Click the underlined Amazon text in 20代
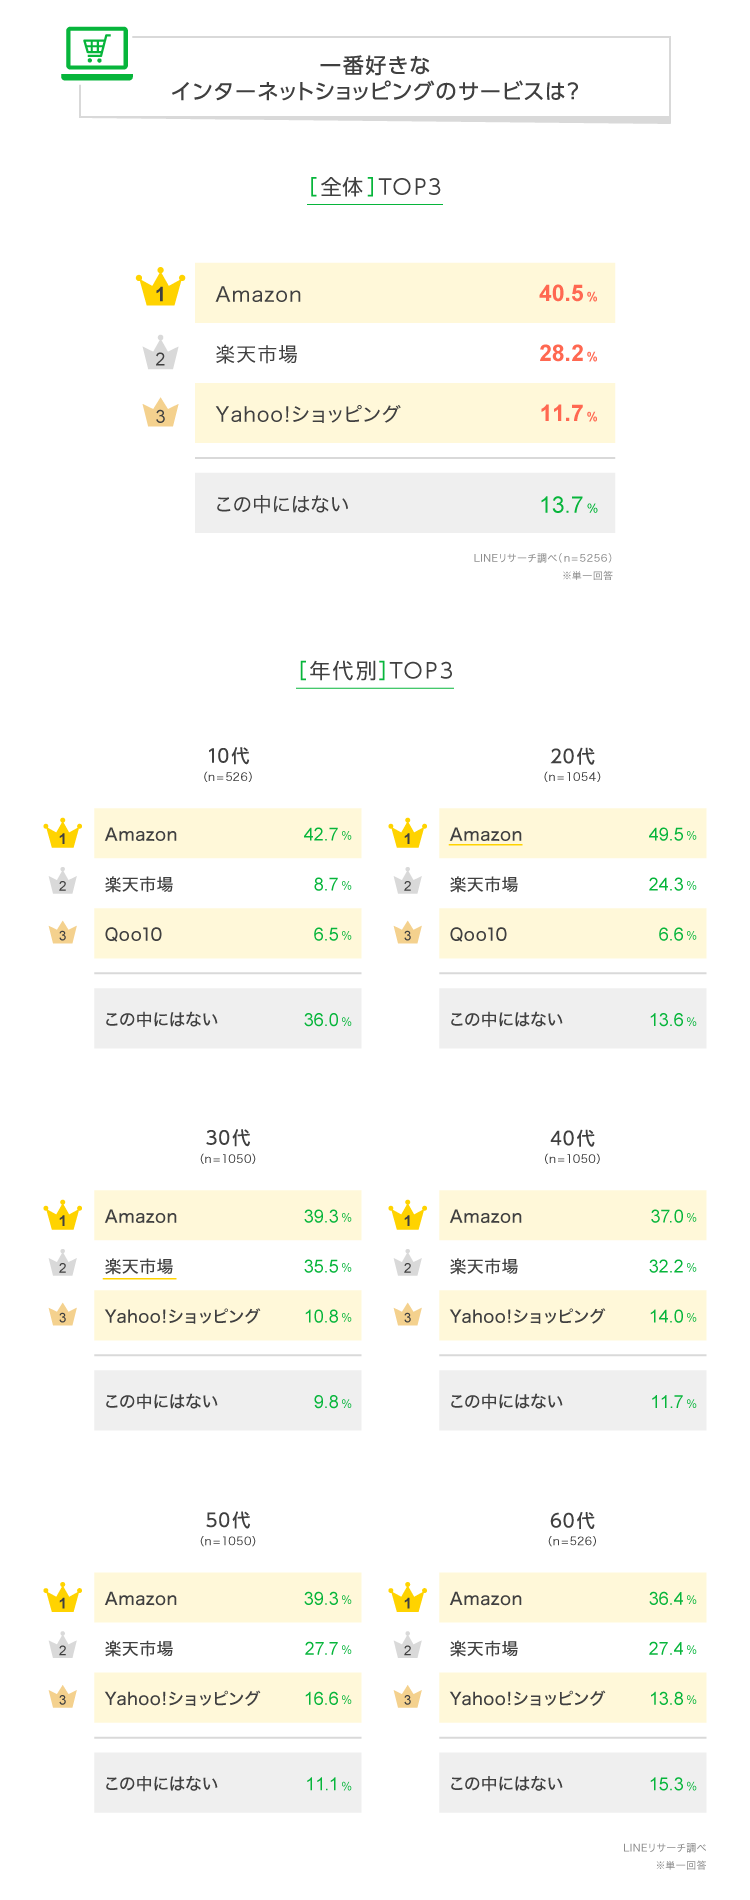Screen dimensions: 750x1900 click(486, 835)
